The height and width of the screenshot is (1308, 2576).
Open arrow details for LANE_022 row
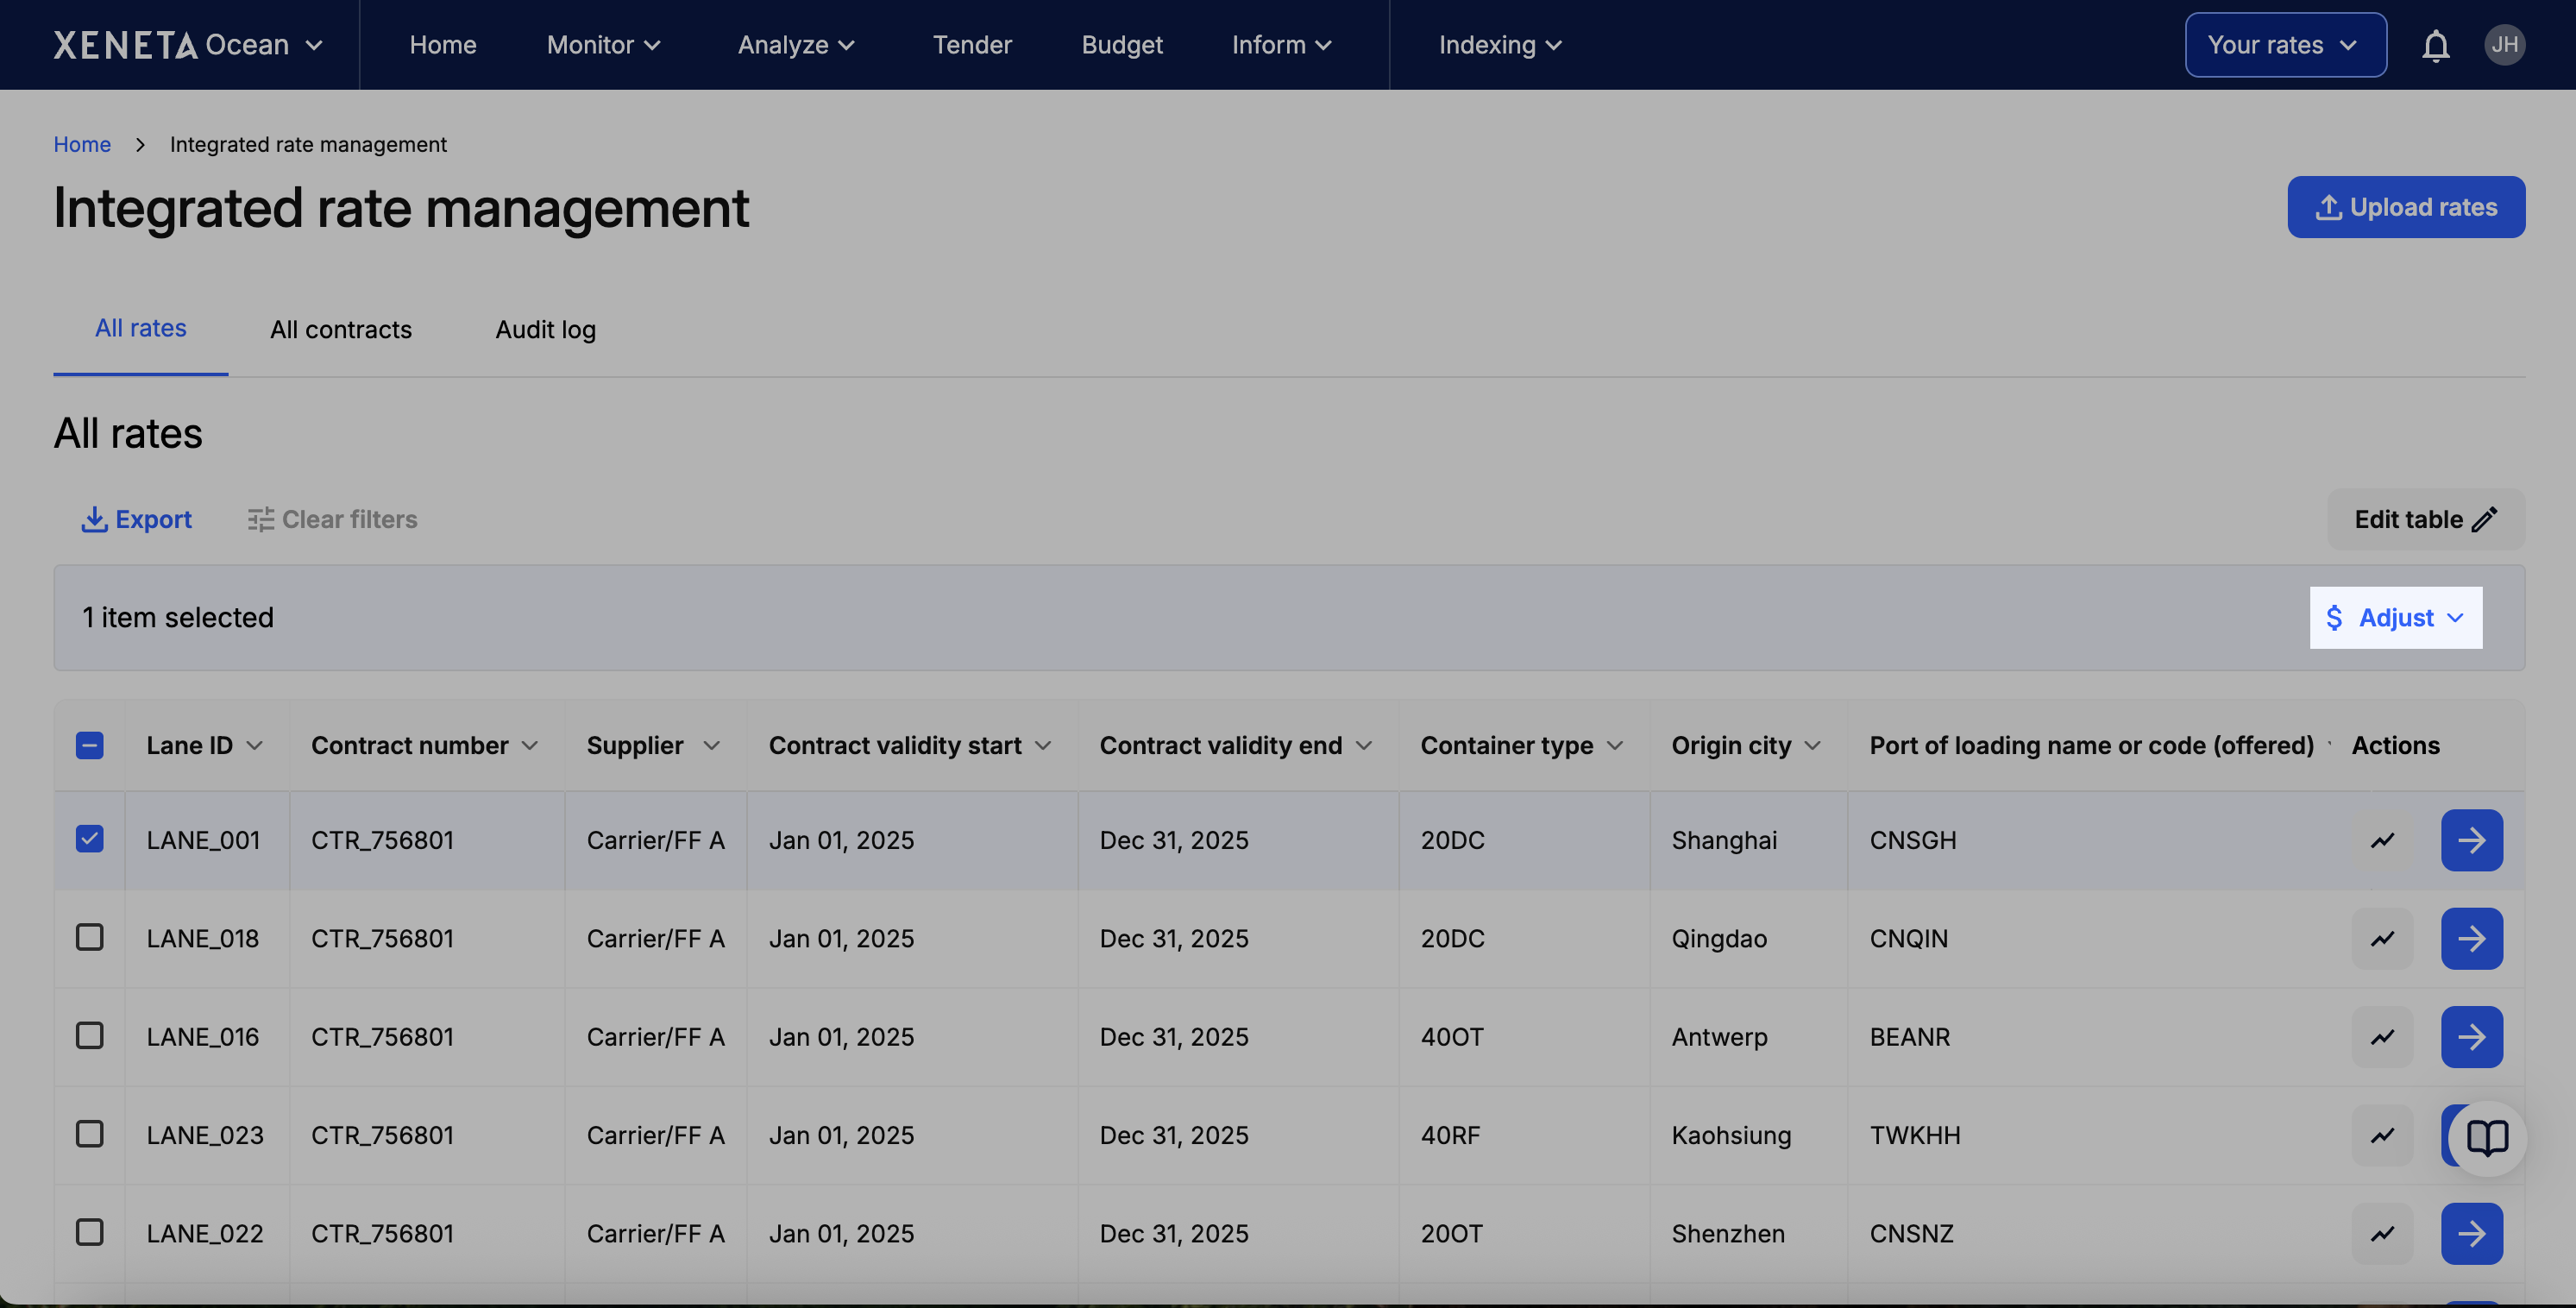[2471, 1233]
